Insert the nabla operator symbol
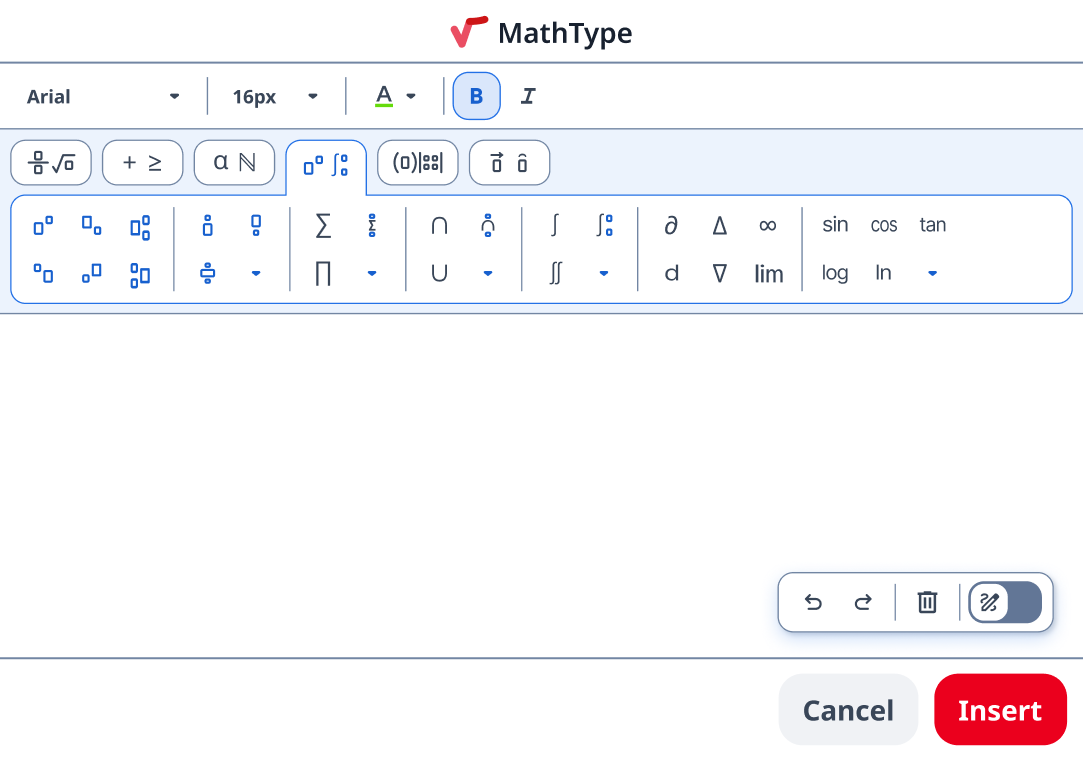Viewport: 1083px width, 765px height. click(x=719, y=274)
